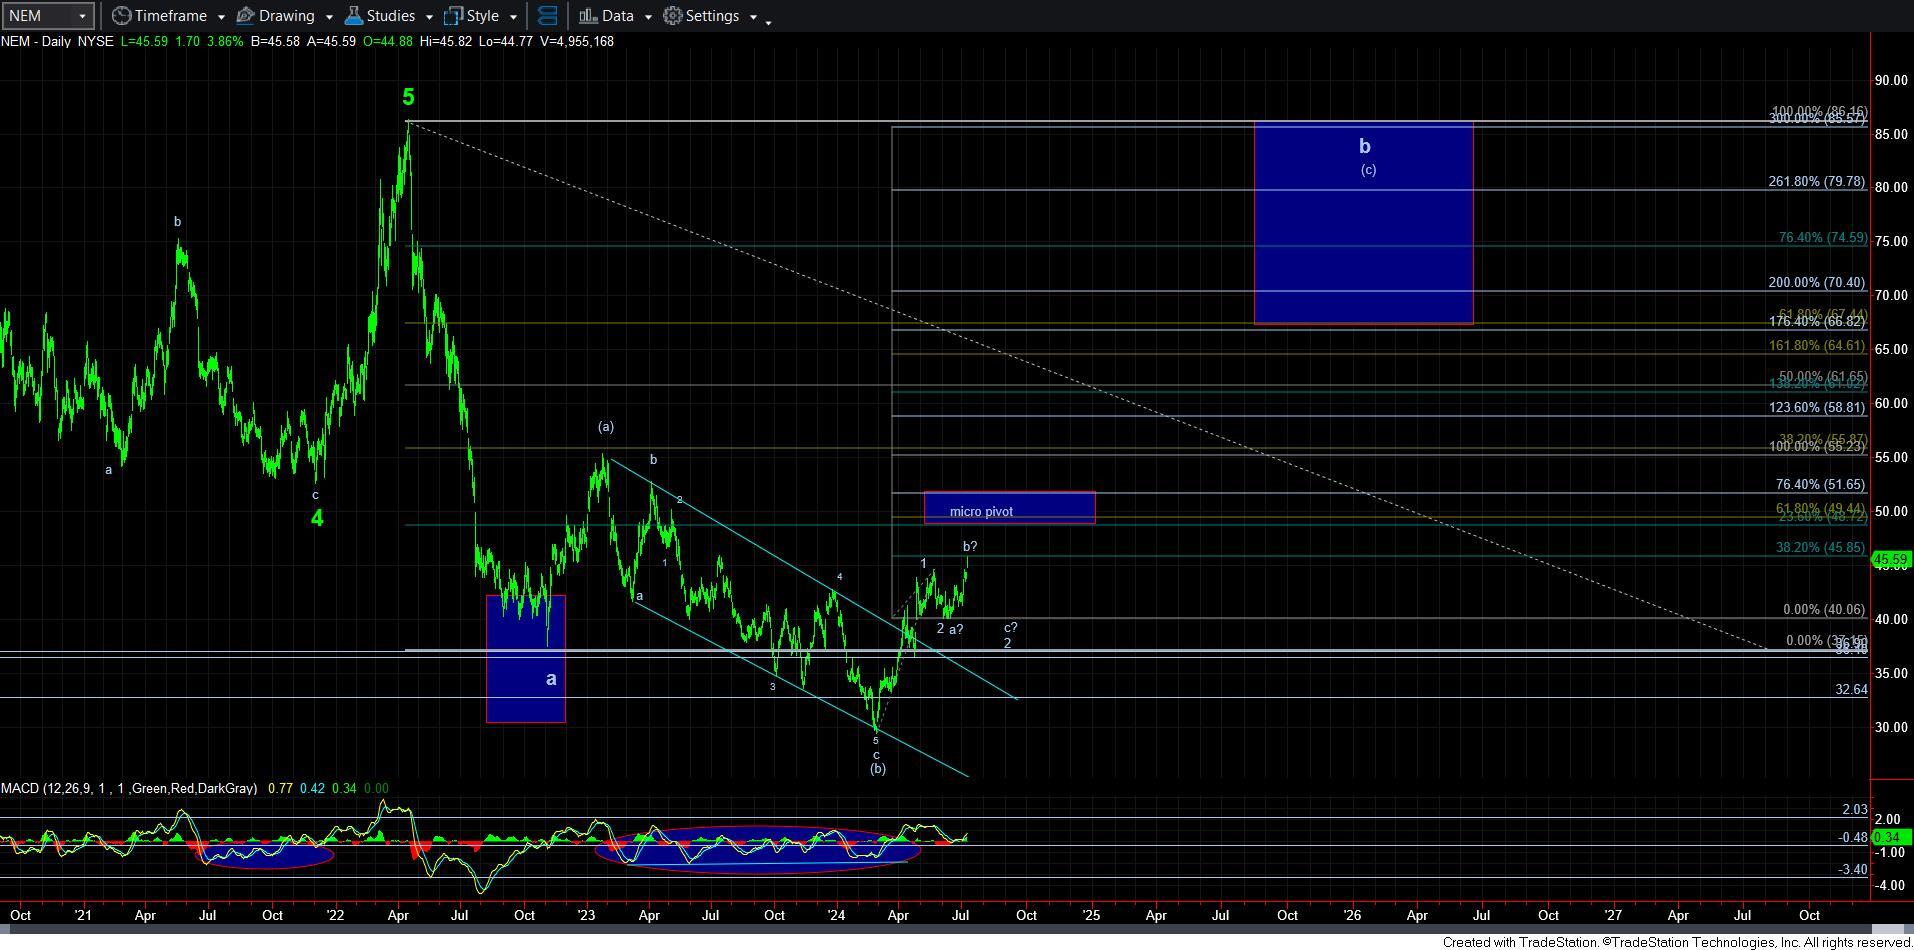
Task: Click the 'b?' wave label
Action: pyautogui.click(x=970, y=547)
